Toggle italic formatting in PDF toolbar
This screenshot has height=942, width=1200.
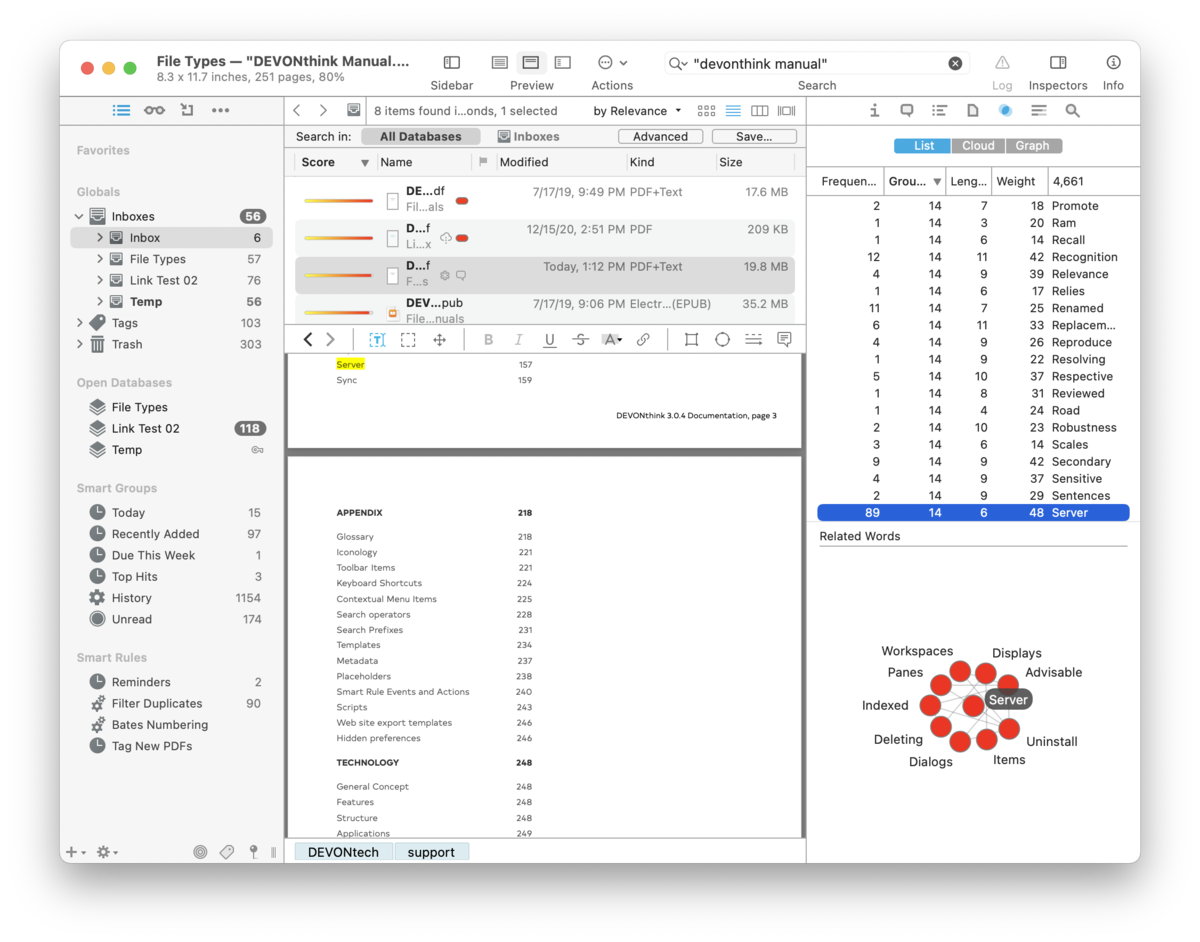518,340
